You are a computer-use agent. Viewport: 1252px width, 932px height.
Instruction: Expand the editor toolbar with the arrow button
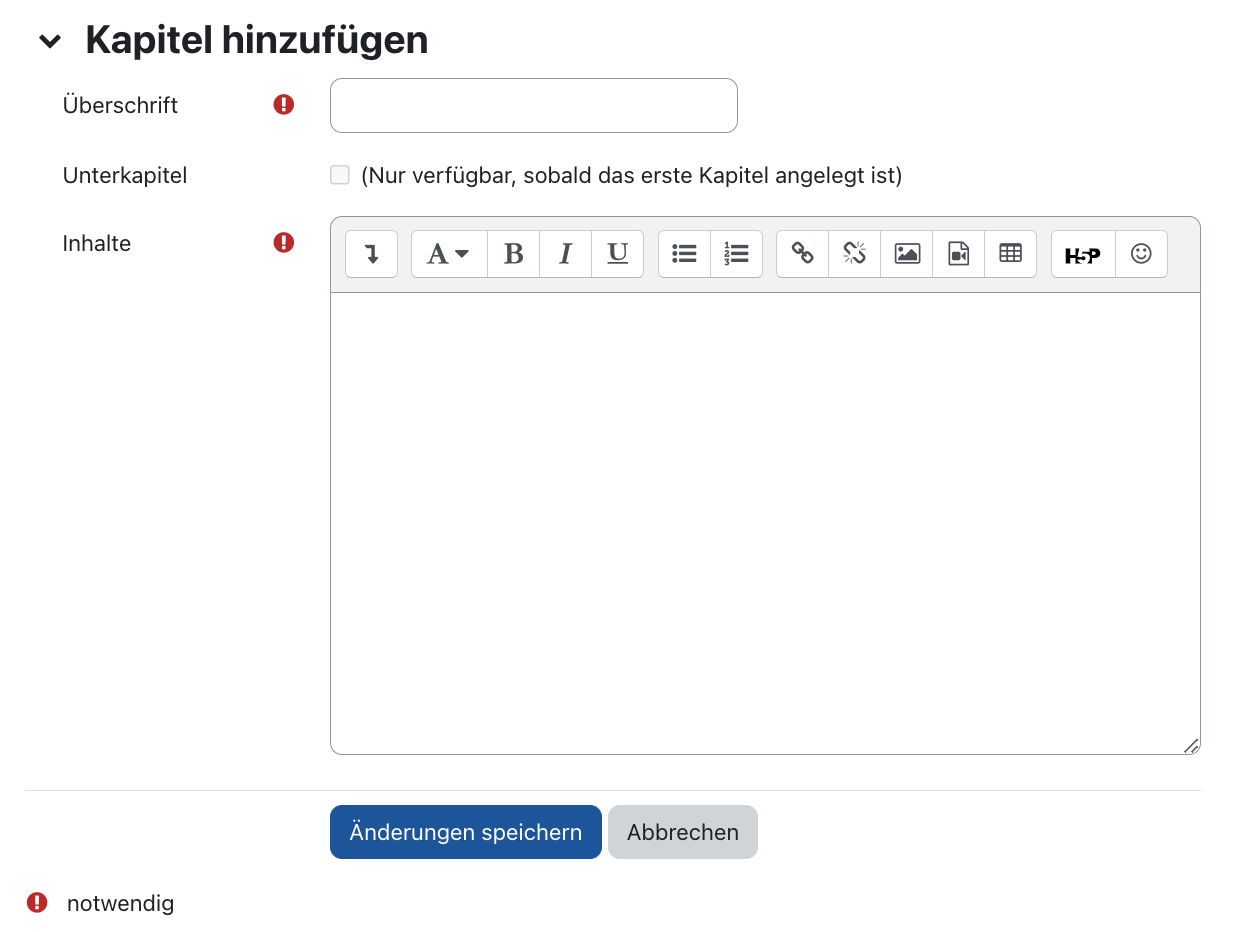(371, 254)
